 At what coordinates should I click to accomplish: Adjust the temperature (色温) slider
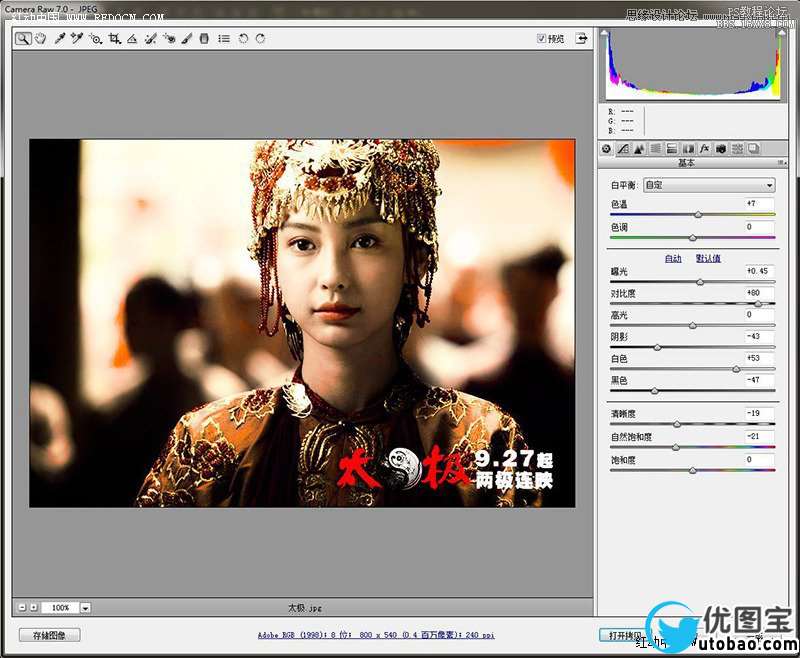[x=698, y=215]
